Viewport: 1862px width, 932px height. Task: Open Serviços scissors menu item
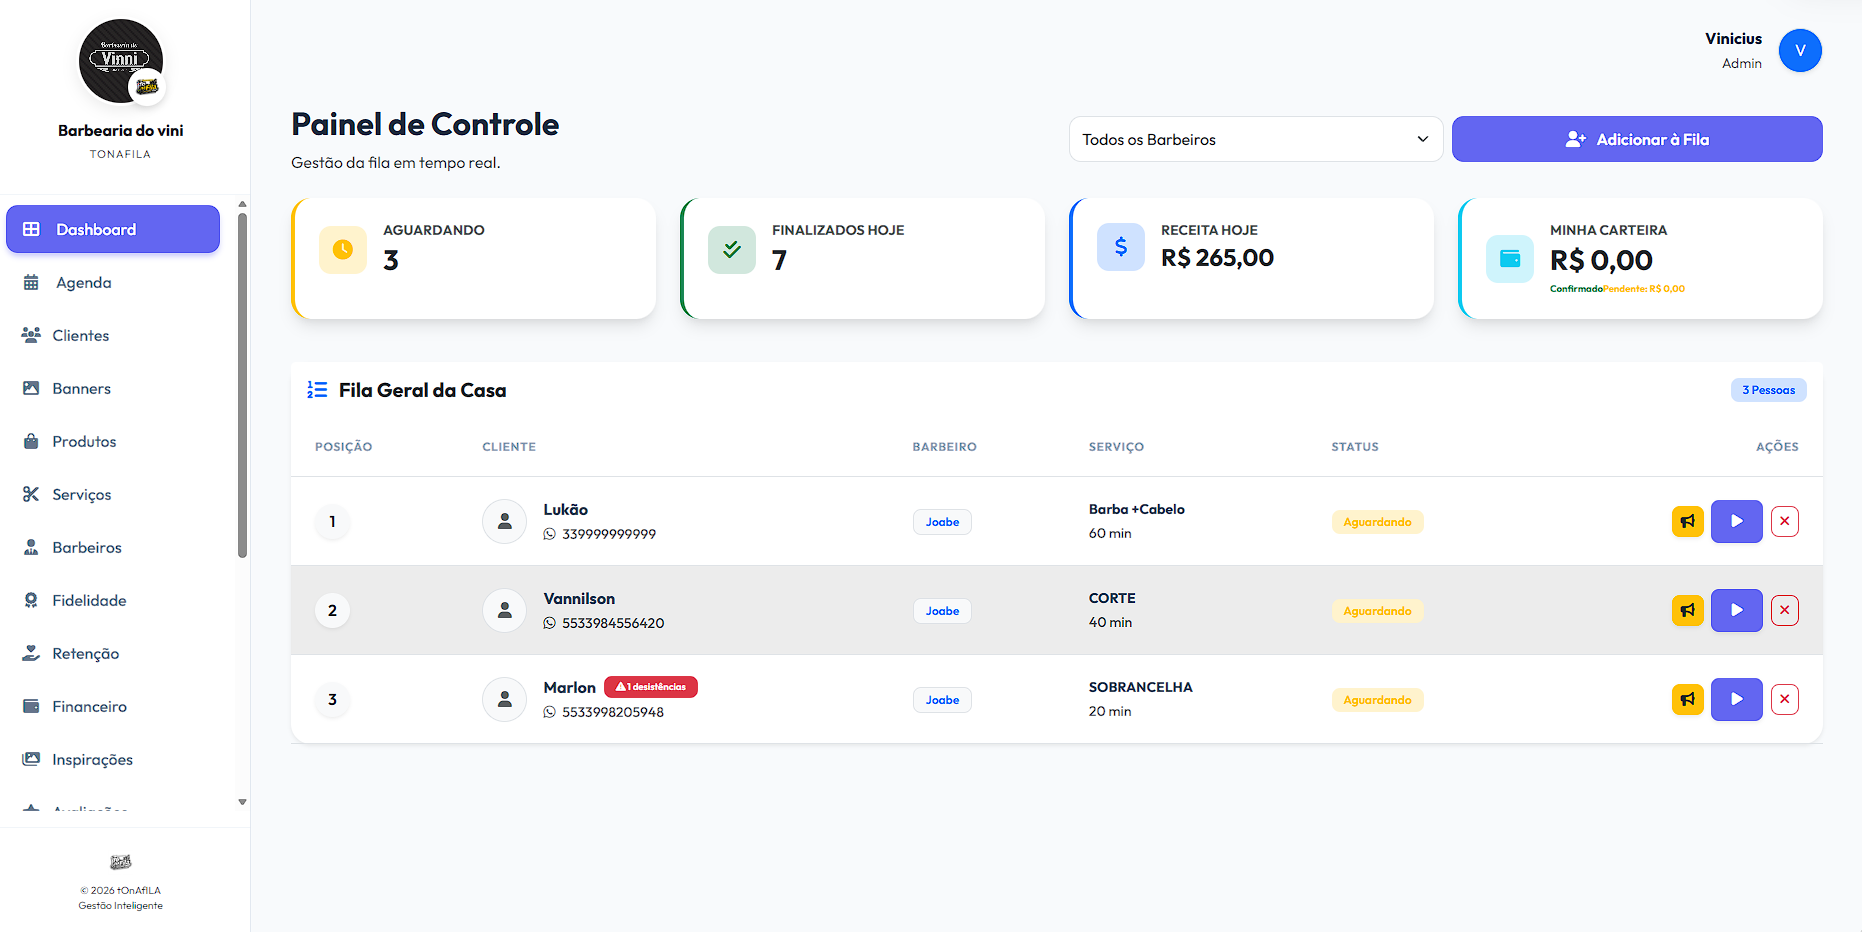[81, 495]
